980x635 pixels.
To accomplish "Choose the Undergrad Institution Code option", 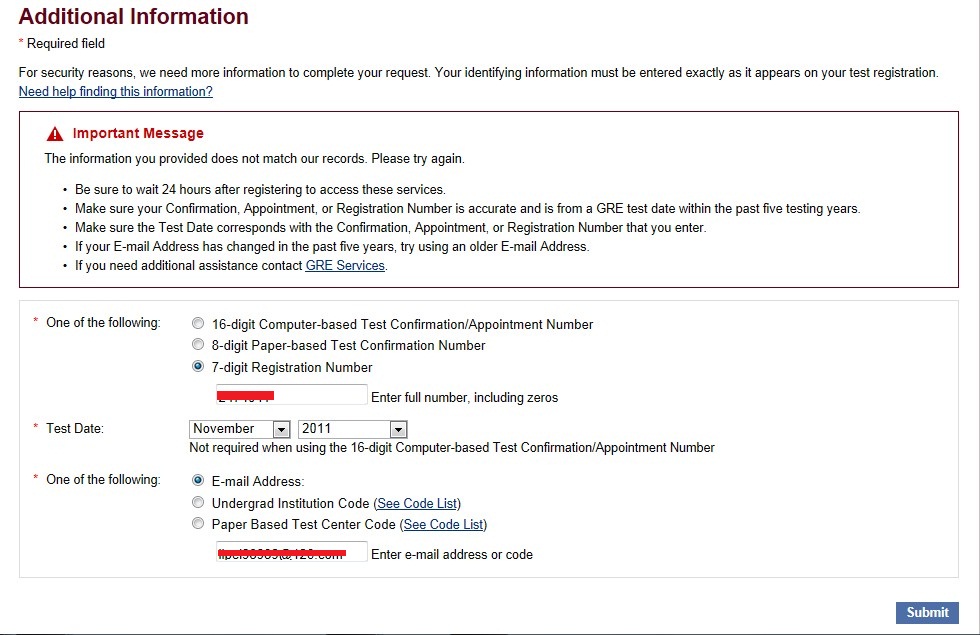I will coord(198,503).
